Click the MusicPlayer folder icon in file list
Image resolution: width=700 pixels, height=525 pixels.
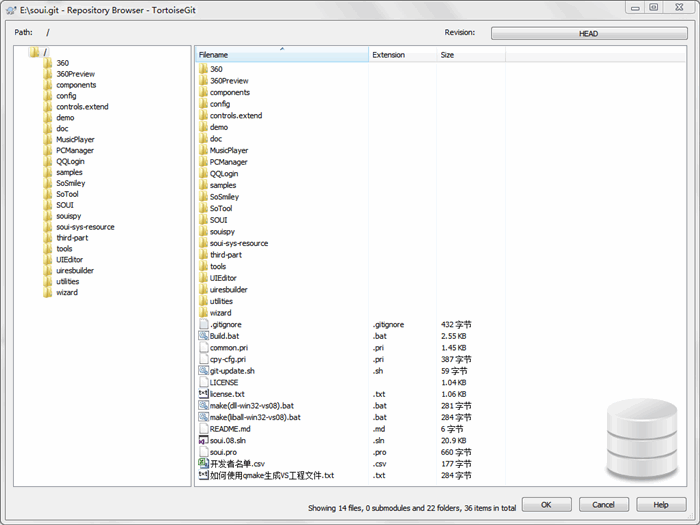coord(203,150)
